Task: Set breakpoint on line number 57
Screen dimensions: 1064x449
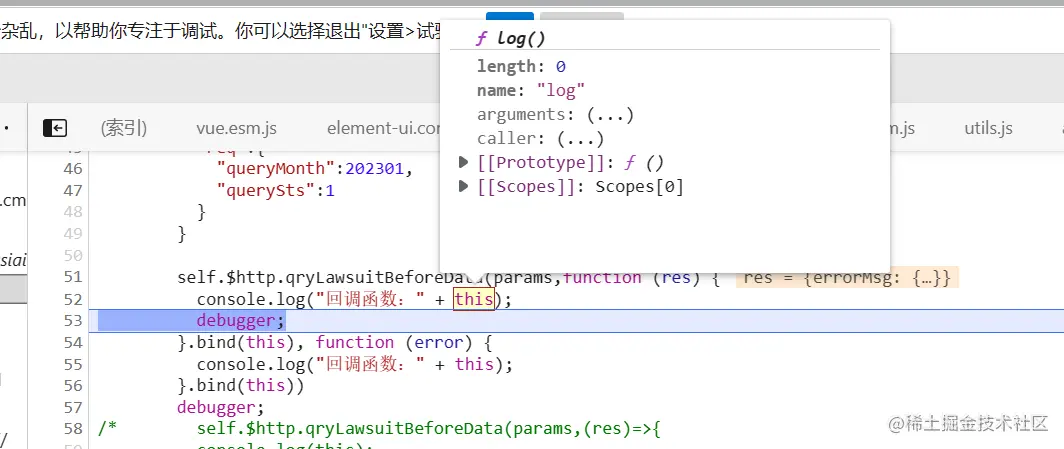Action: [x=71, y=408]
